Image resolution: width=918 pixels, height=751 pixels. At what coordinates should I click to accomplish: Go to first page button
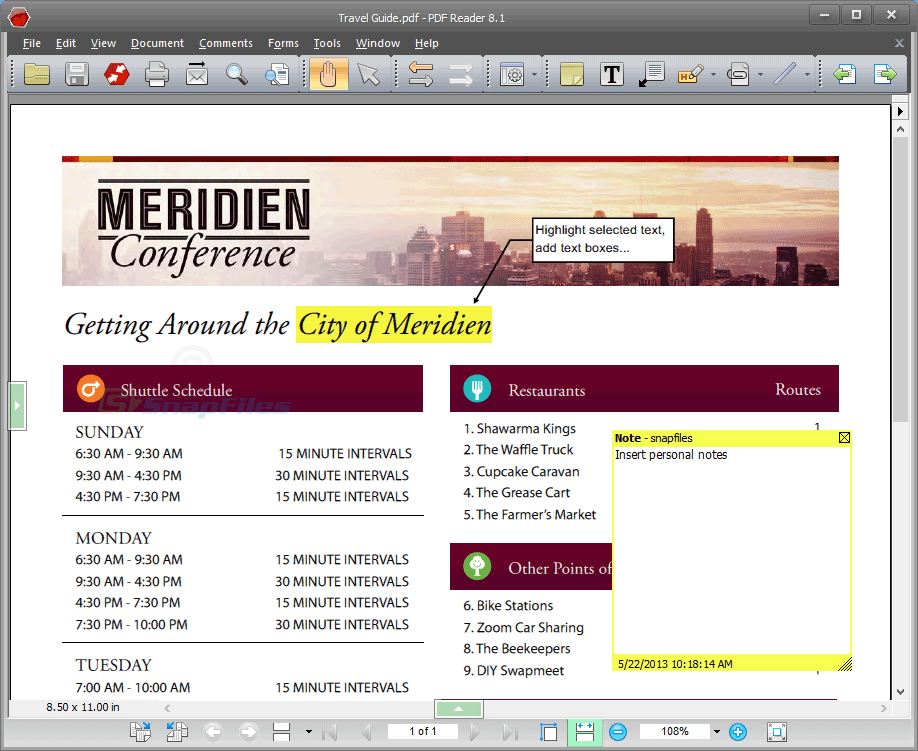pyautogui.click(x=330, y=732)
